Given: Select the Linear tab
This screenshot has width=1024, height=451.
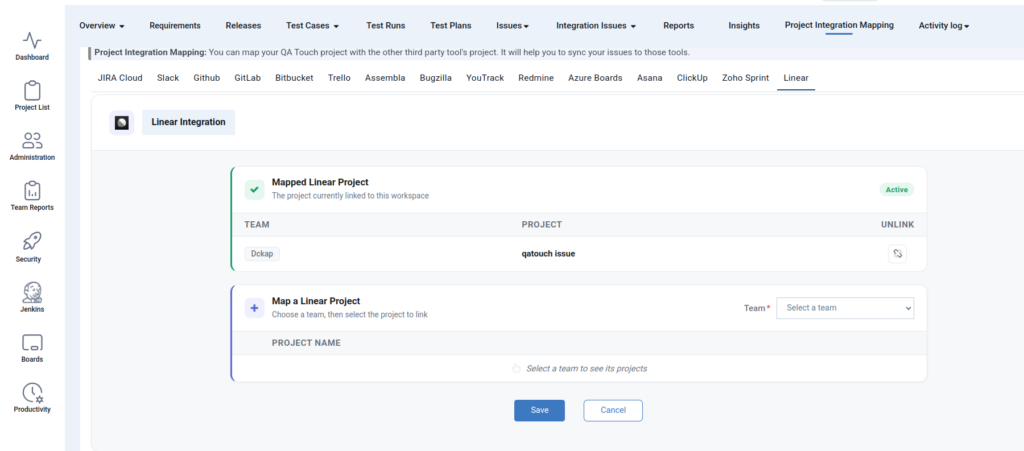Looking at the screenshot, I should pyautogui.click(x=796, y=78).
